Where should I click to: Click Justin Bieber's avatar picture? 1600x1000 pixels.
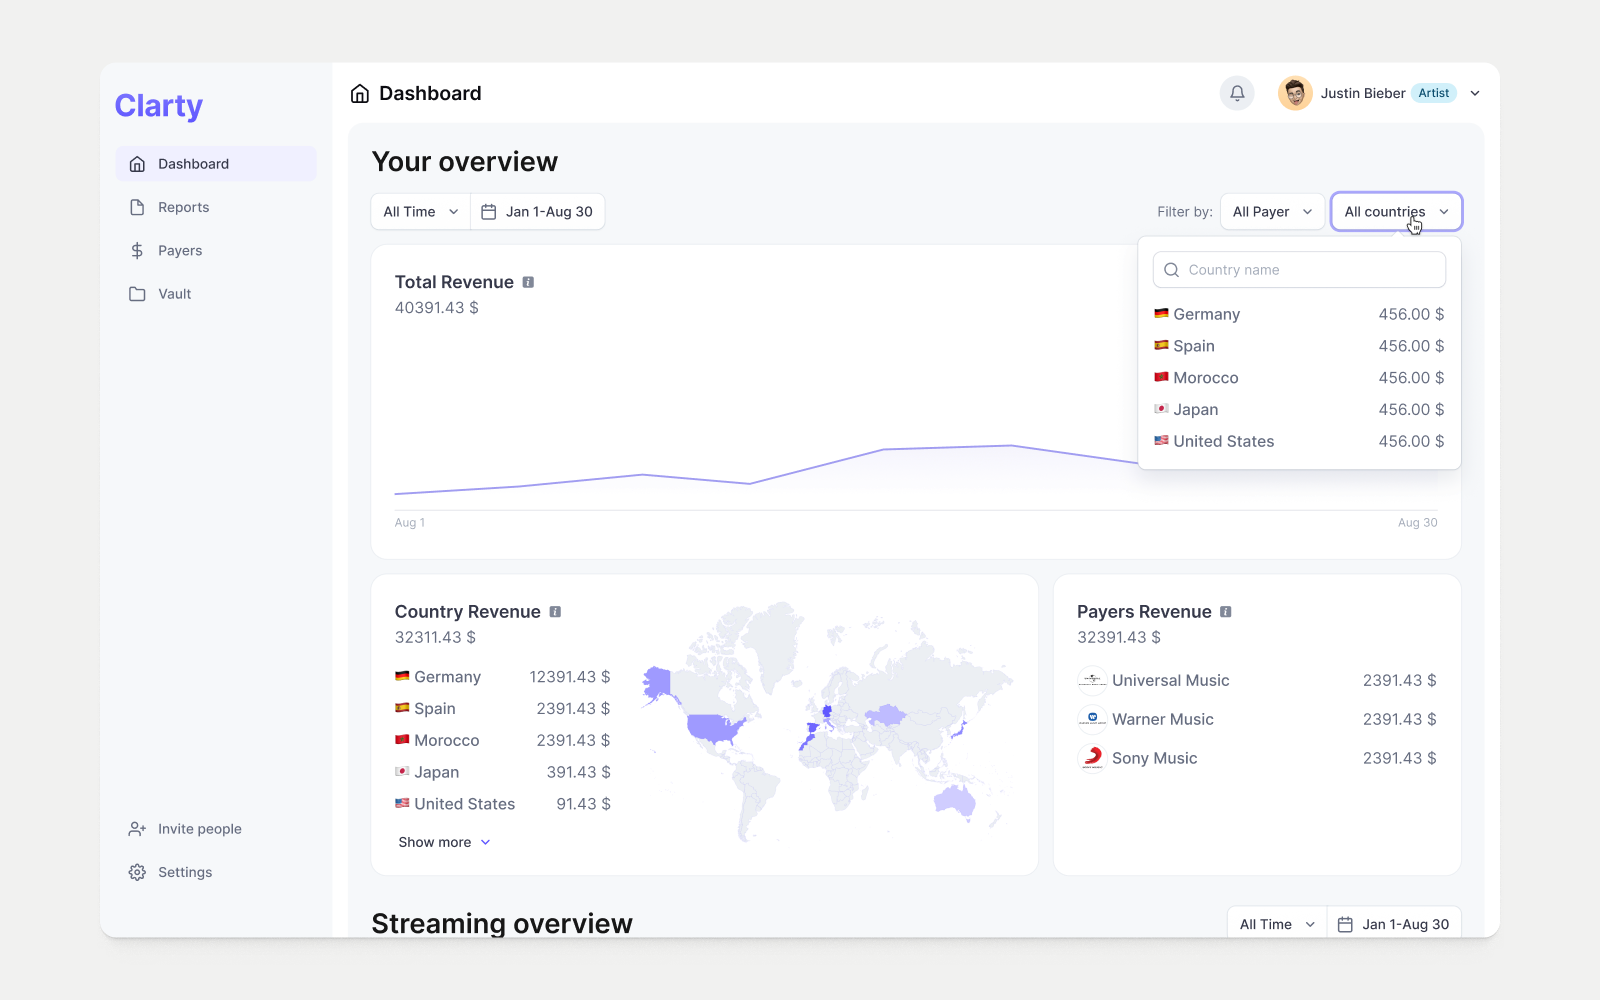[1295, 93]
